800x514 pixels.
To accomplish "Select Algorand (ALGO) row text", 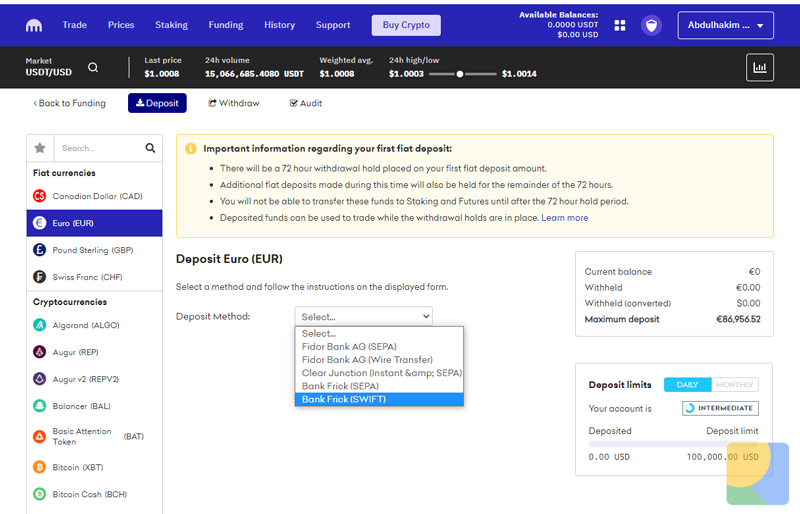I will pyautogui.click(x=86, y=325).
